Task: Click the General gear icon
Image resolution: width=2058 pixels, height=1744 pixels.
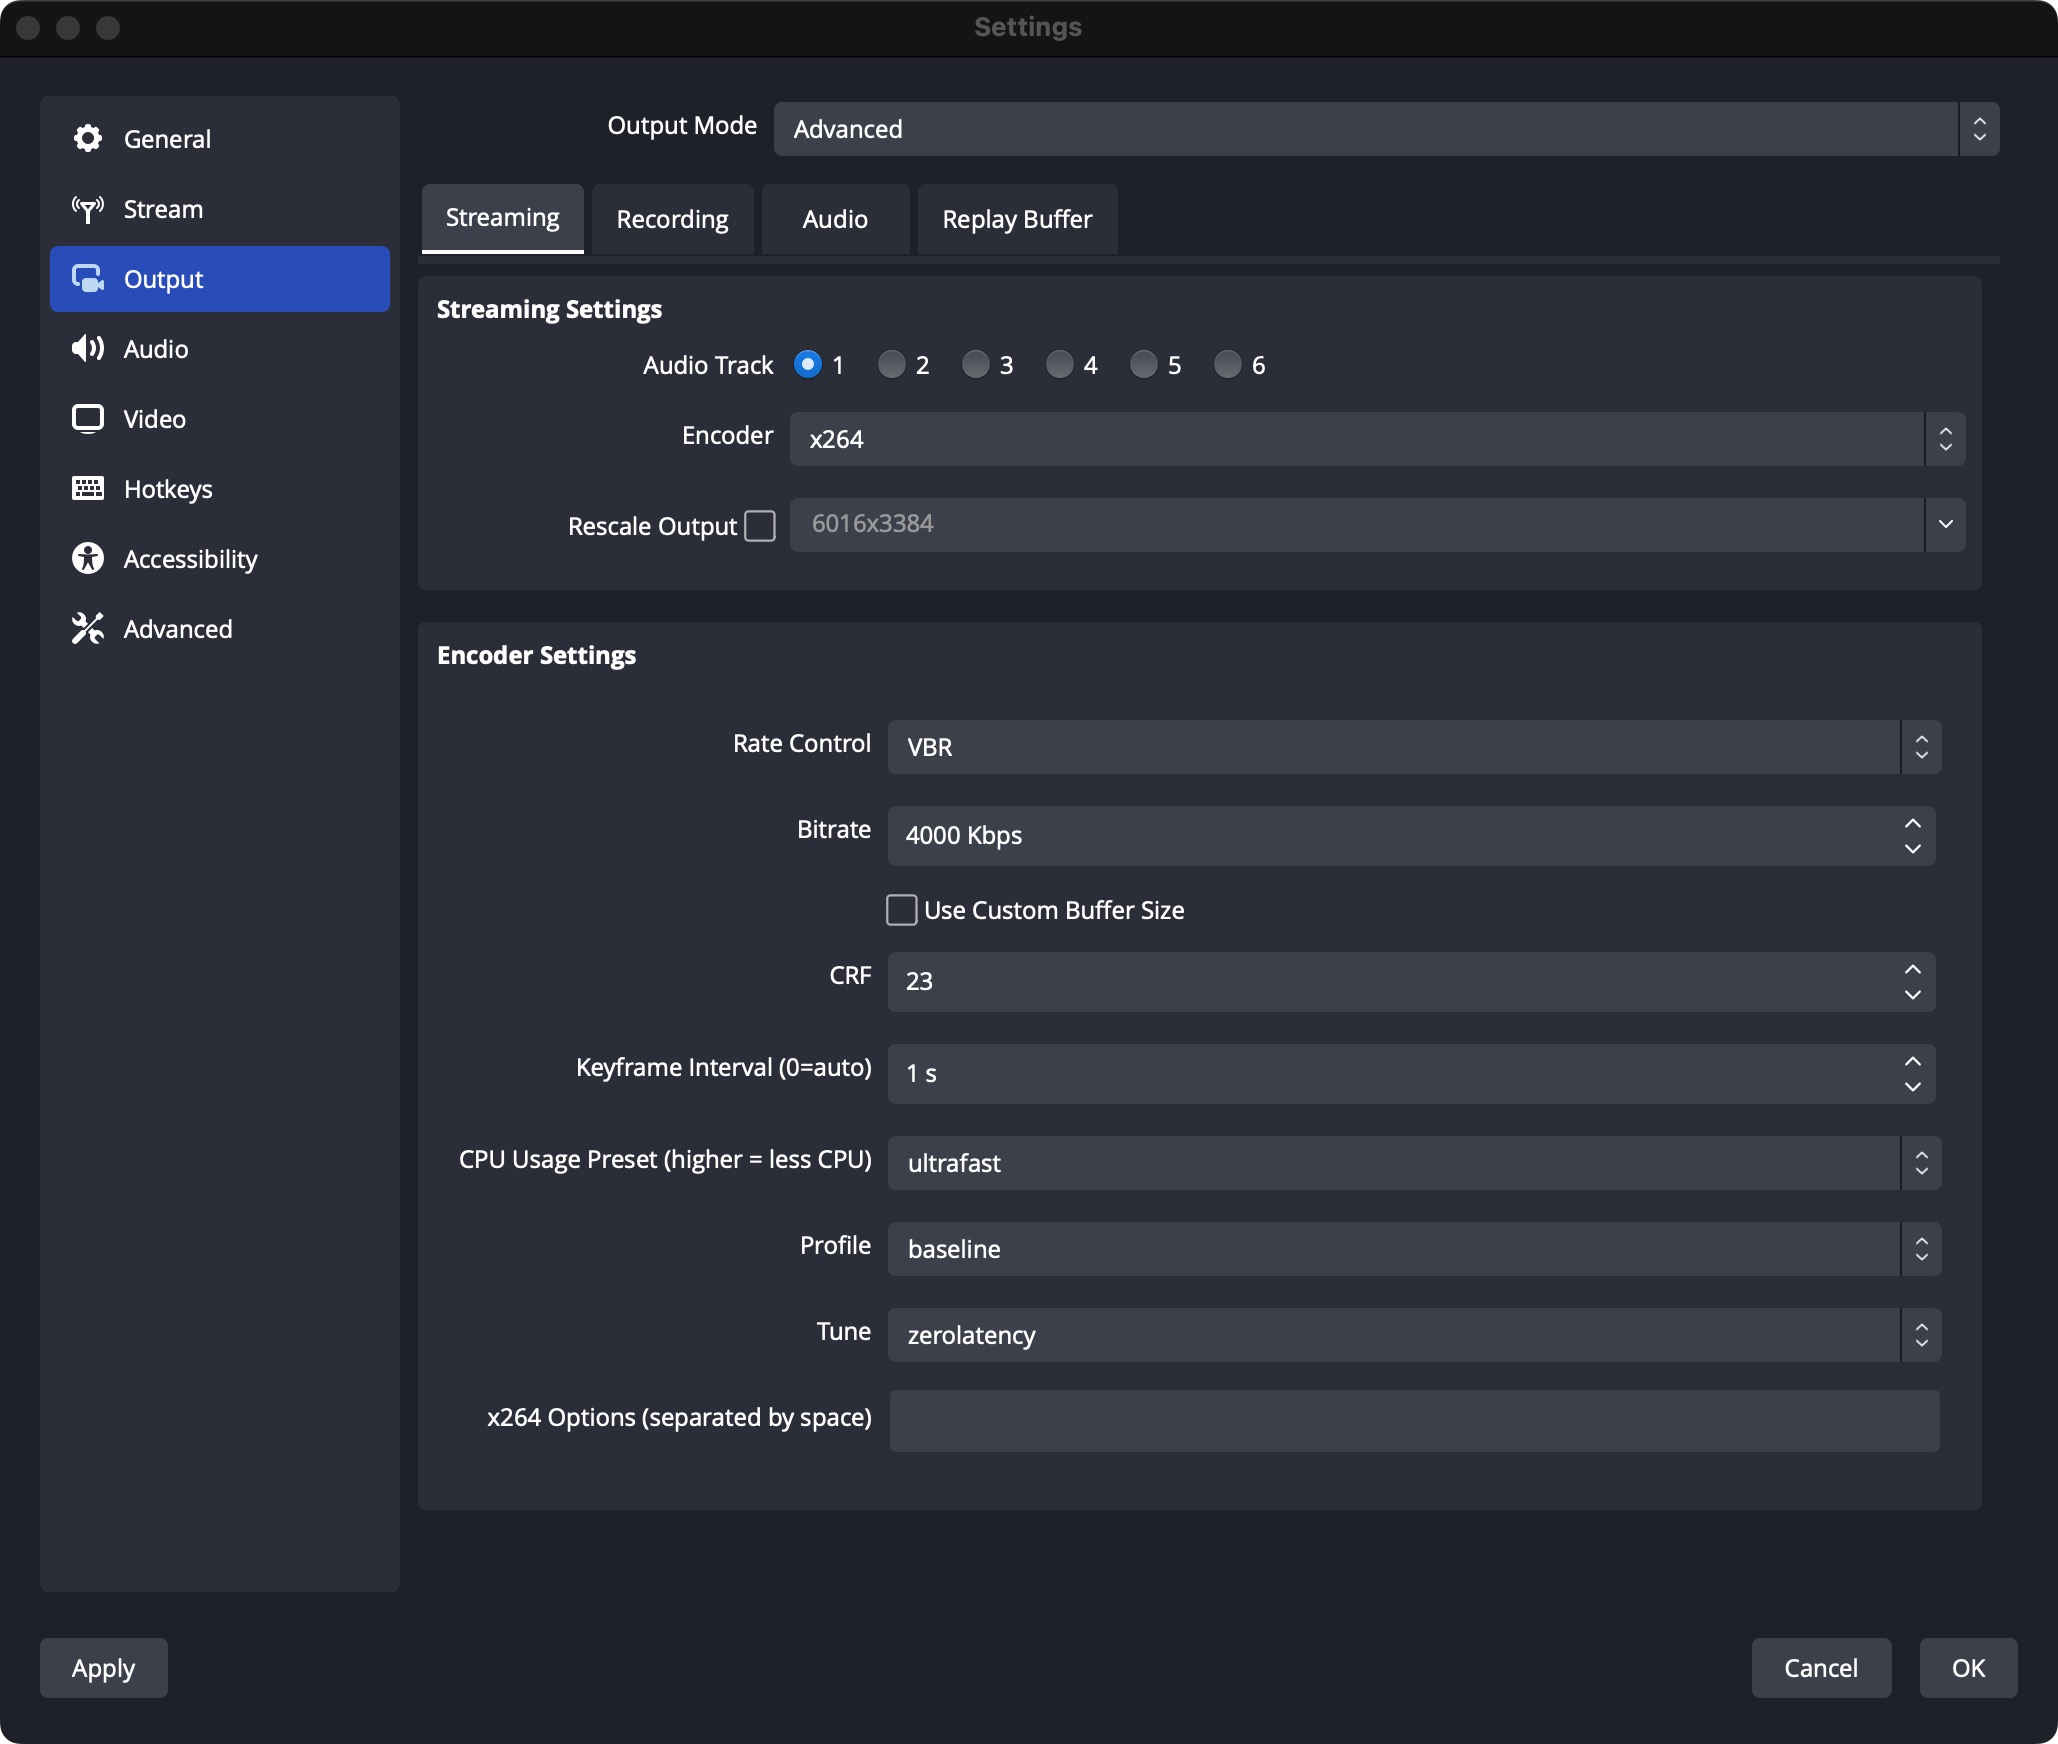Action: point(88,139)
